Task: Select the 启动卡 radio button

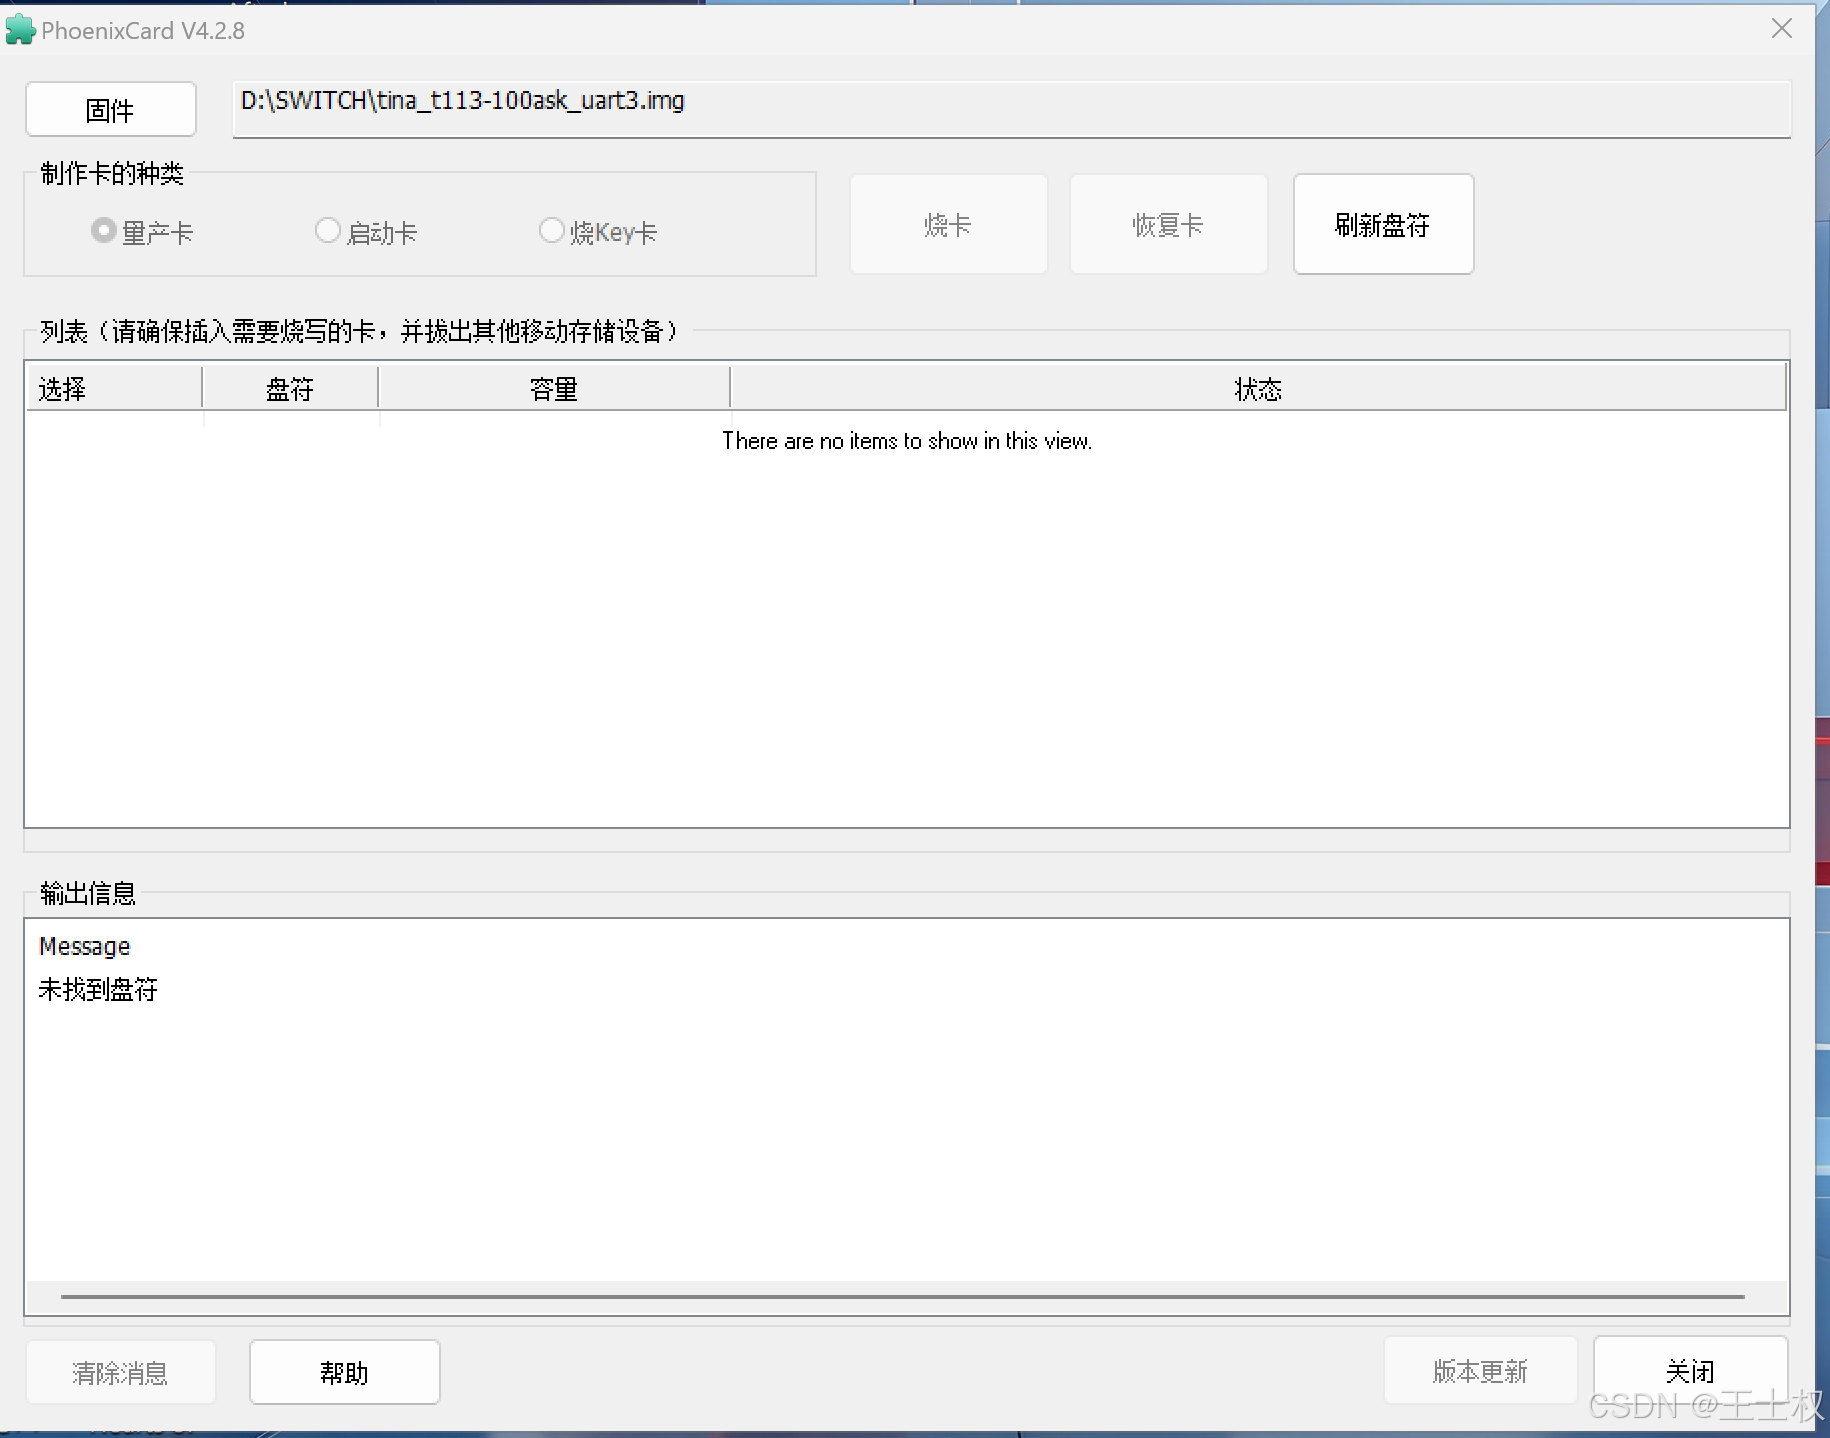Action: 327,231
